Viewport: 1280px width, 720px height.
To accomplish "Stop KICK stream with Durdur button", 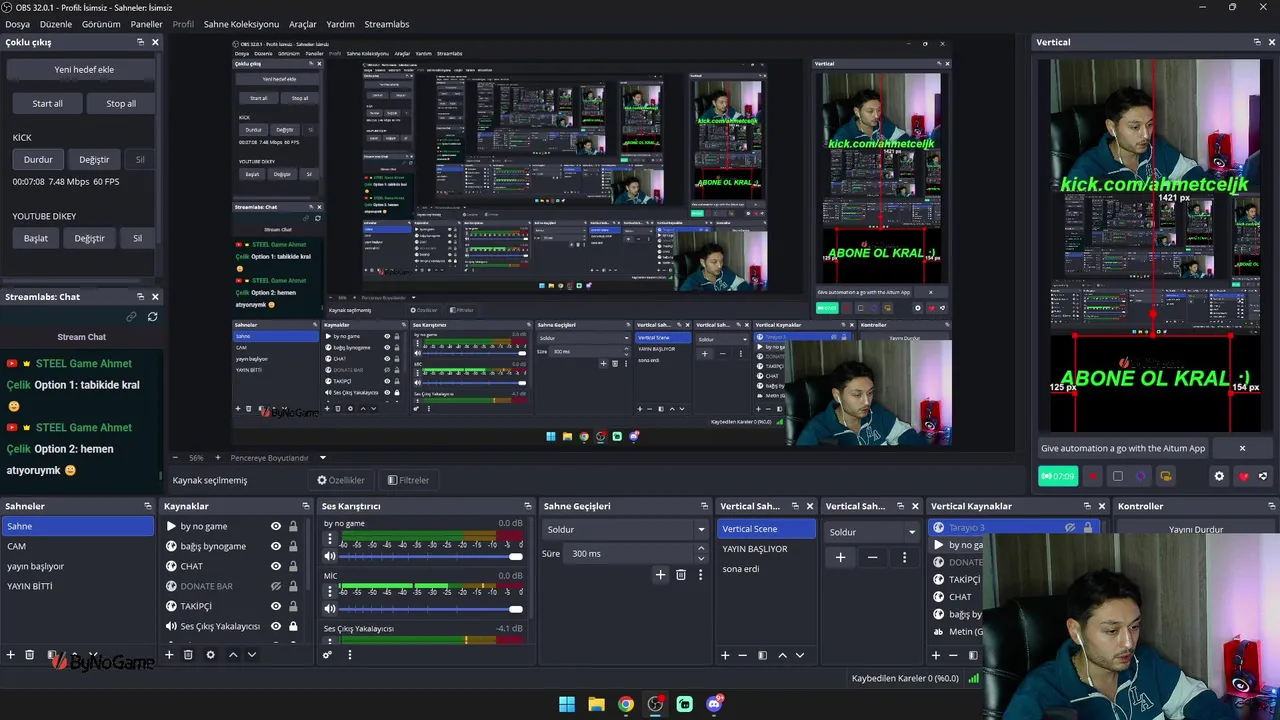I will pyautogui.click(x=38, y=159).
